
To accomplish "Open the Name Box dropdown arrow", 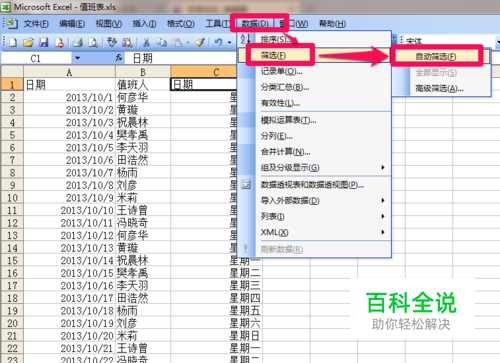I will [x=77, y=58].
